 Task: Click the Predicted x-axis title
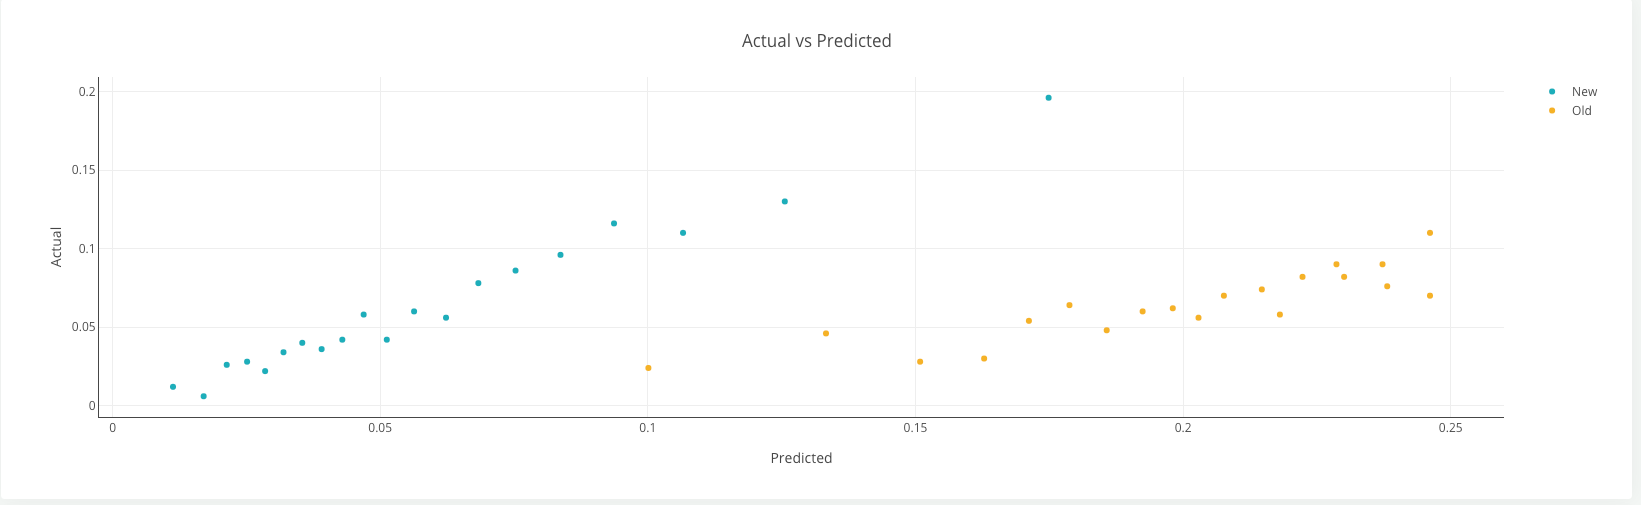[x=801, y=458]
